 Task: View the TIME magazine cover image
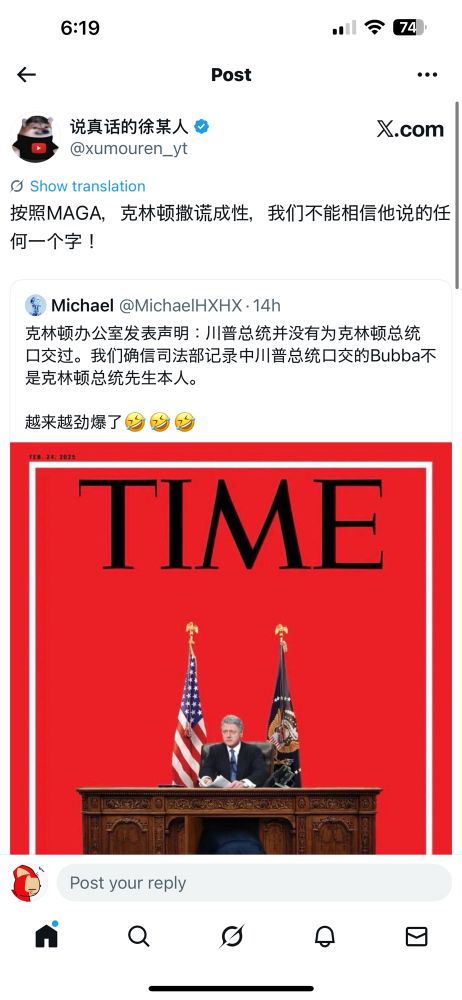[x=231, y=648]
